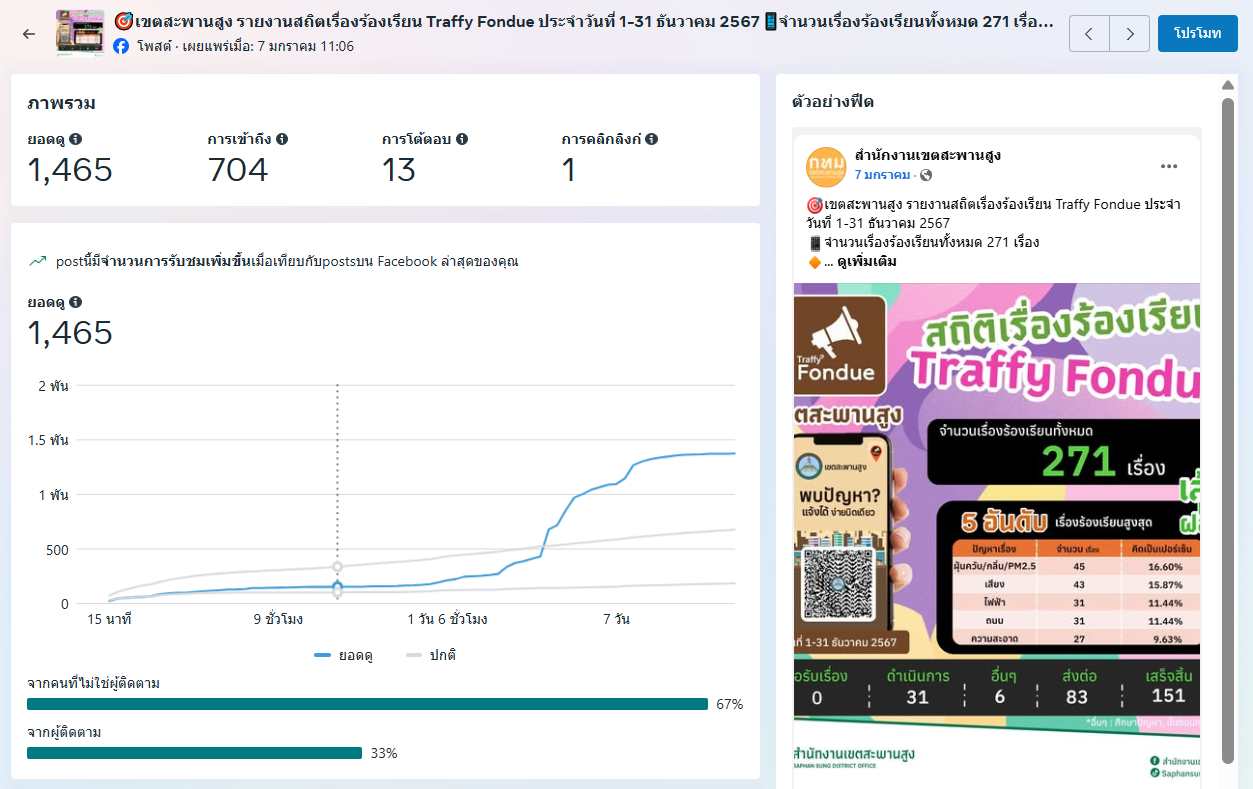Viewport: 1253px width, 789px height.
Task: Click the published date text เผยแพร่เมื่อ 7 มกราคม 11:06
Action: click(x=268, y=46)
